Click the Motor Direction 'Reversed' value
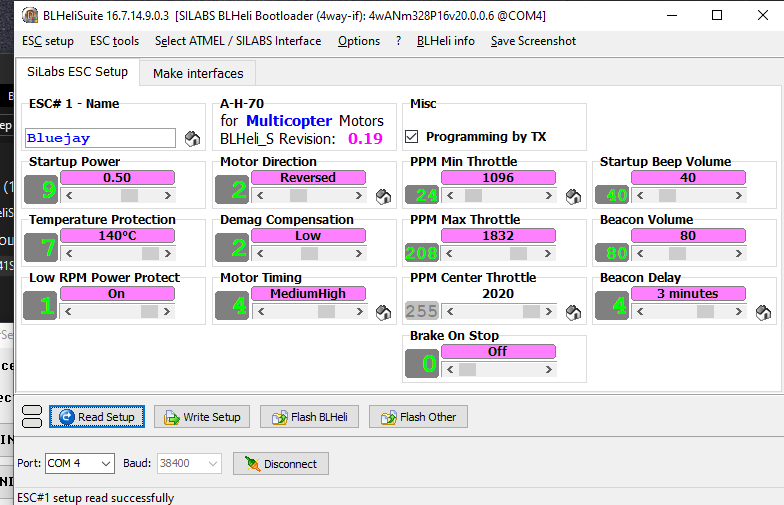 [x=308, y=178]
